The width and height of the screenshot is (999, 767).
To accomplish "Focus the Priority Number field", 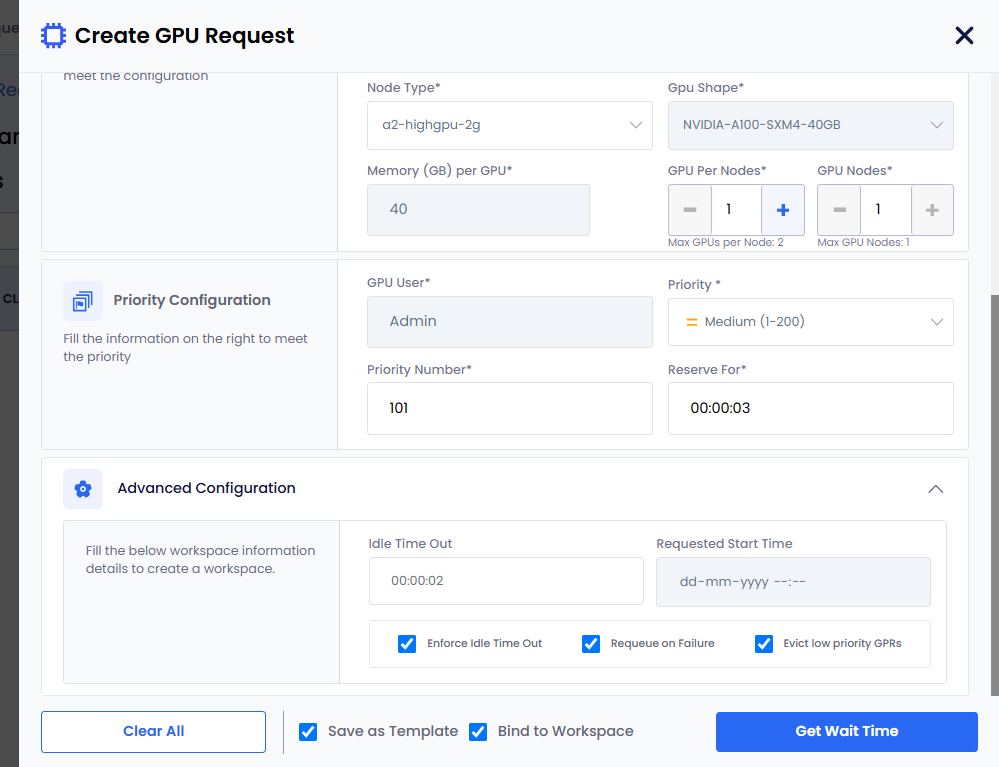I will click(x=510, y=408).
